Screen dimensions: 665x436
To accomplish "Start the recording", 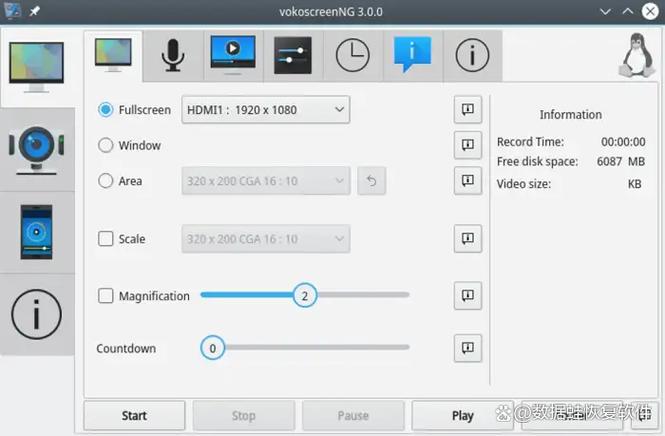I will (x=134, y=416).
